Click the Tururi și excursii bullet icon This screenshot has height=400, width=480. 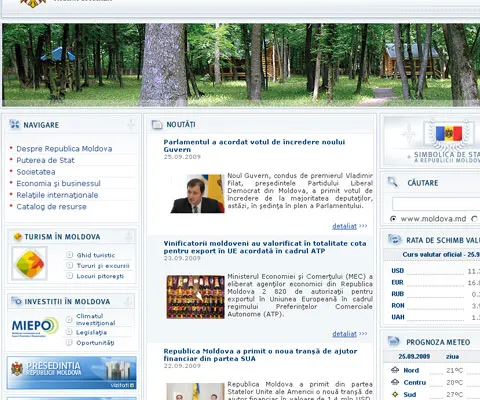click(x=69, y=265)
